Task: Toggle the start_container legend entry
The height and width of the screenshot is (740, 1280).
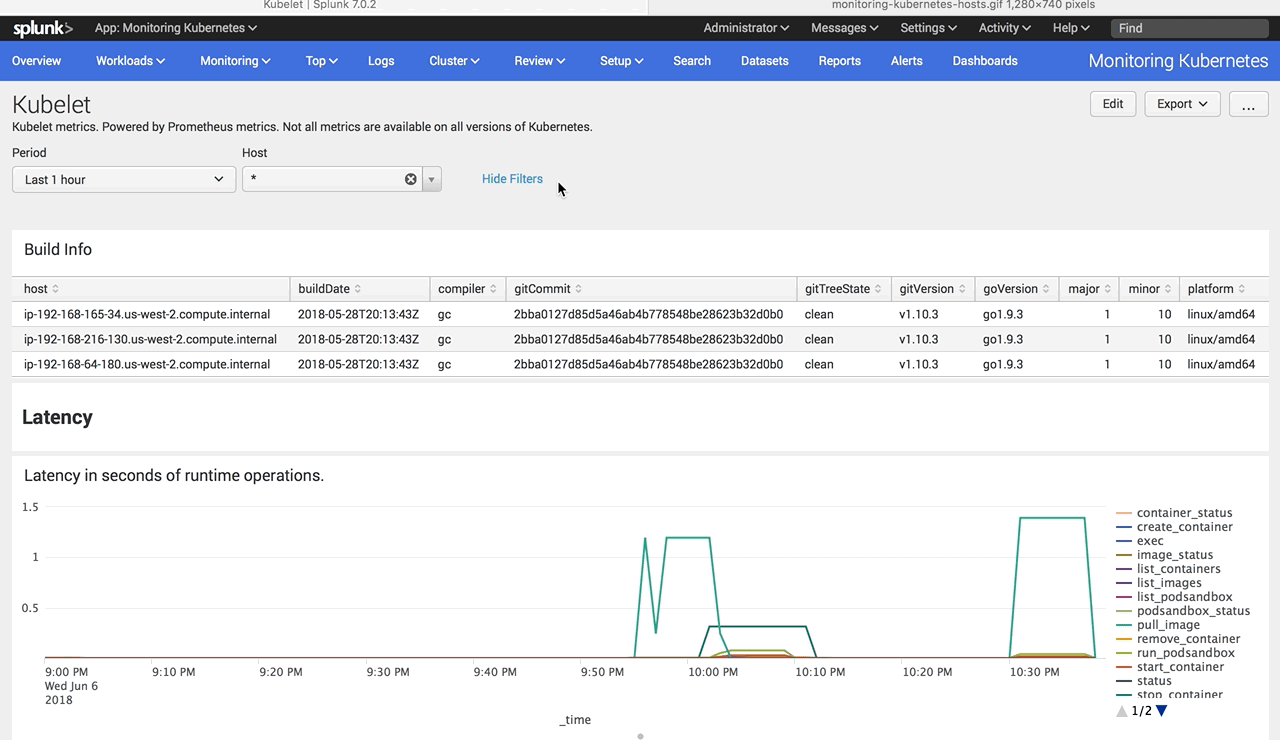Action: click(x=1170, y=667)
